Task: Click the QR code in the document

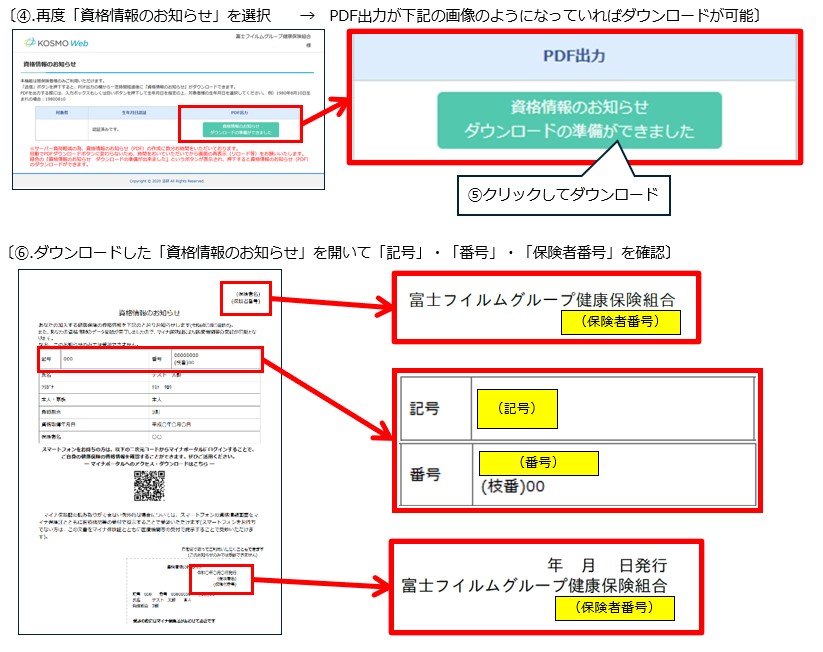Action: (x=149, y=487)
